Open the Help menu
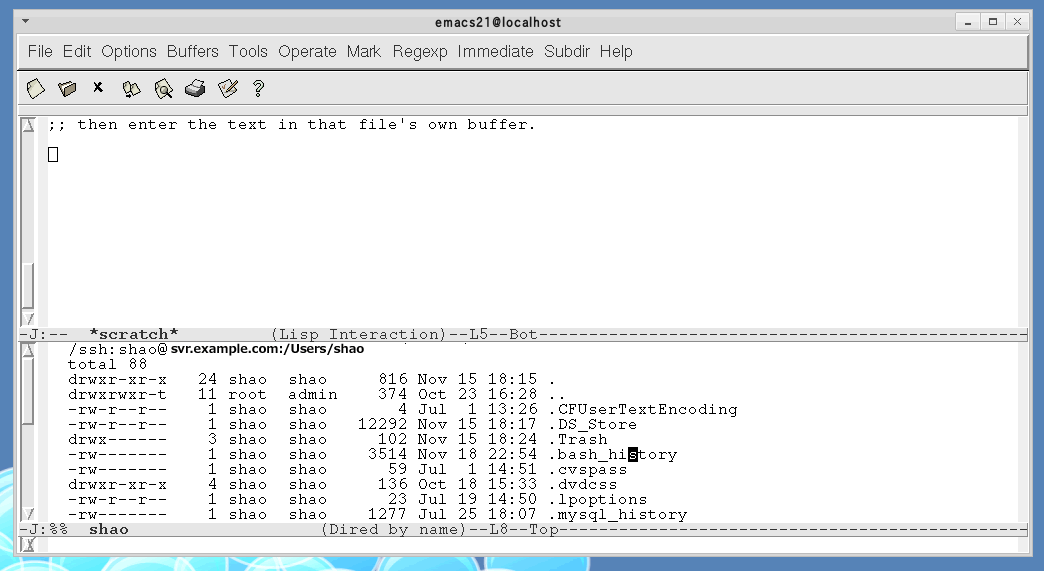The width and height of the screenshot is (1044, 571). pos(616,51)
